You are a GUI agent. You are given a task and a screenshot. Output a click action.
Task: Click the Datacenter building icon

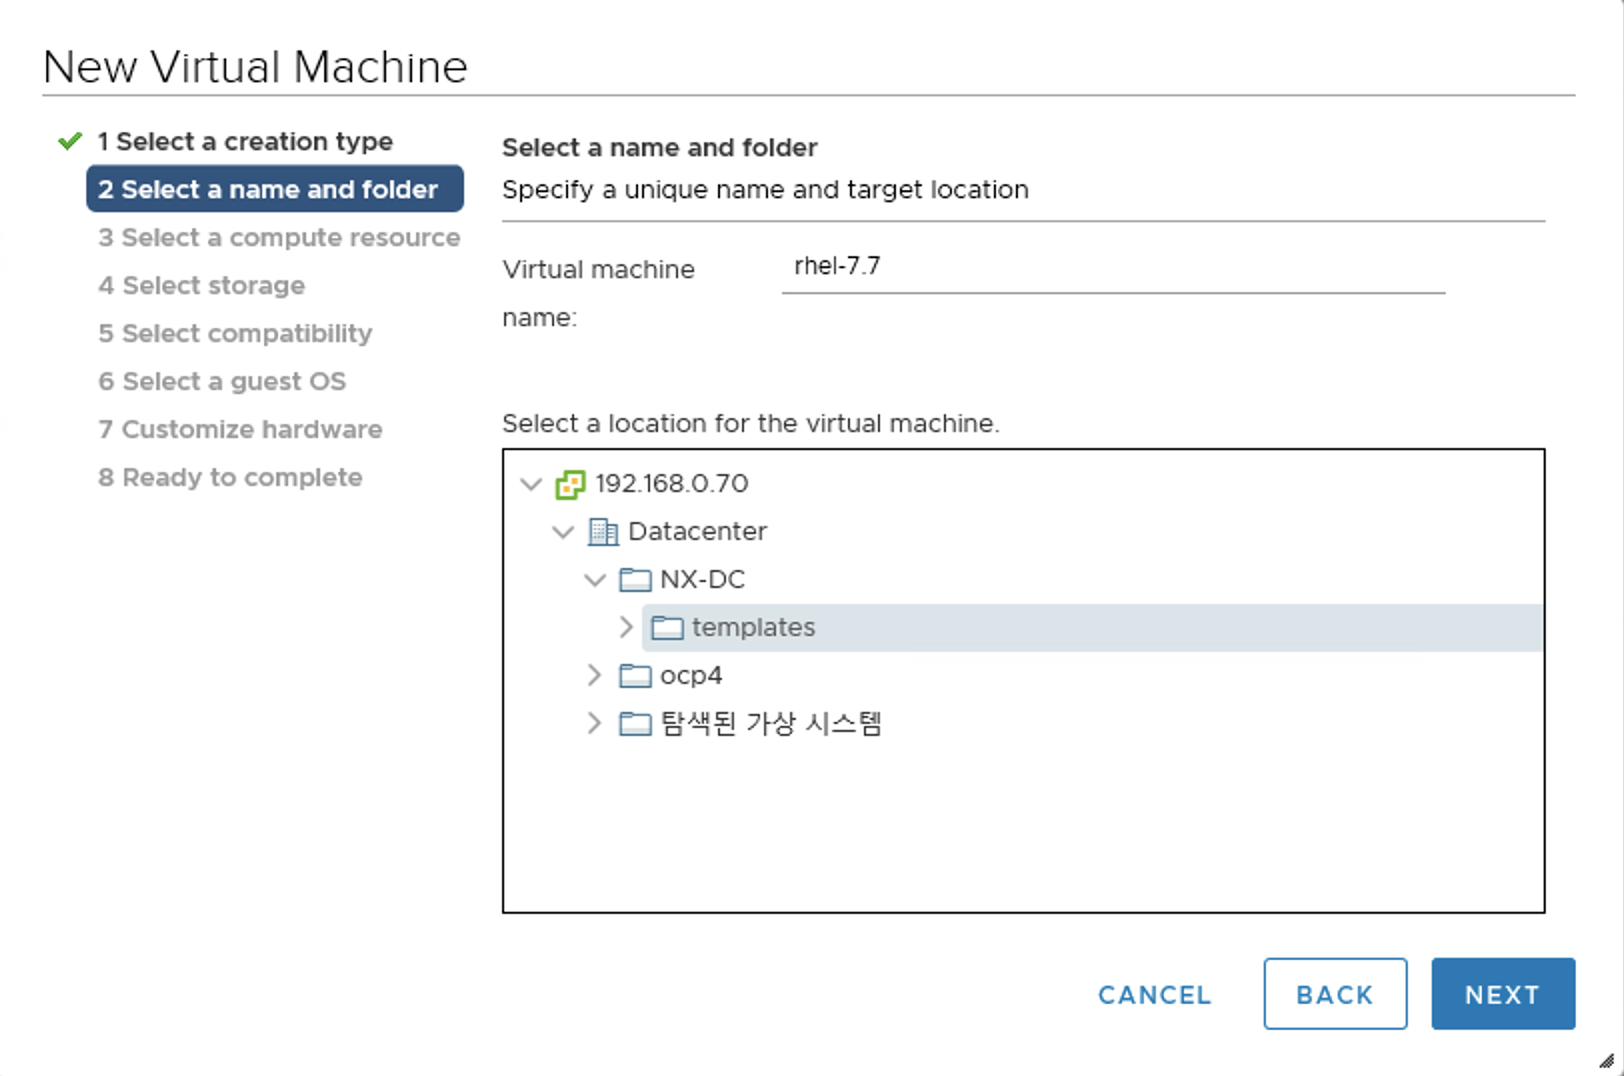[x=602, y=532]
